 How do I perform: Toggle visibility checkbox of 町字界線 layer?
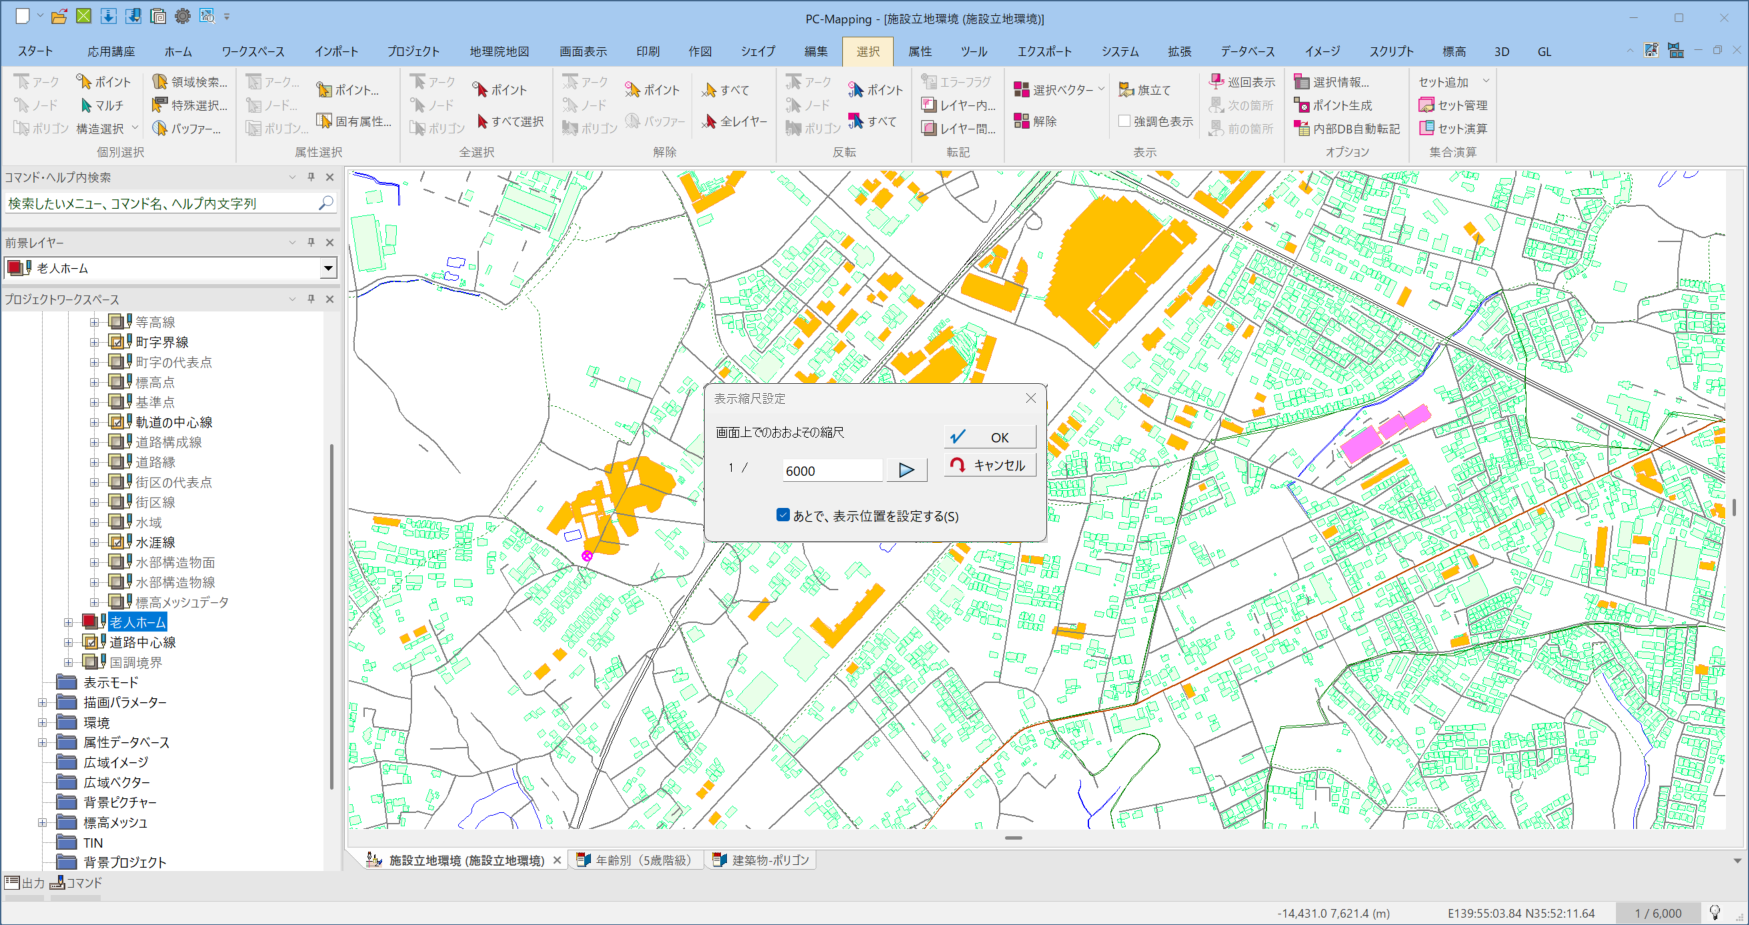pos(117,342)
